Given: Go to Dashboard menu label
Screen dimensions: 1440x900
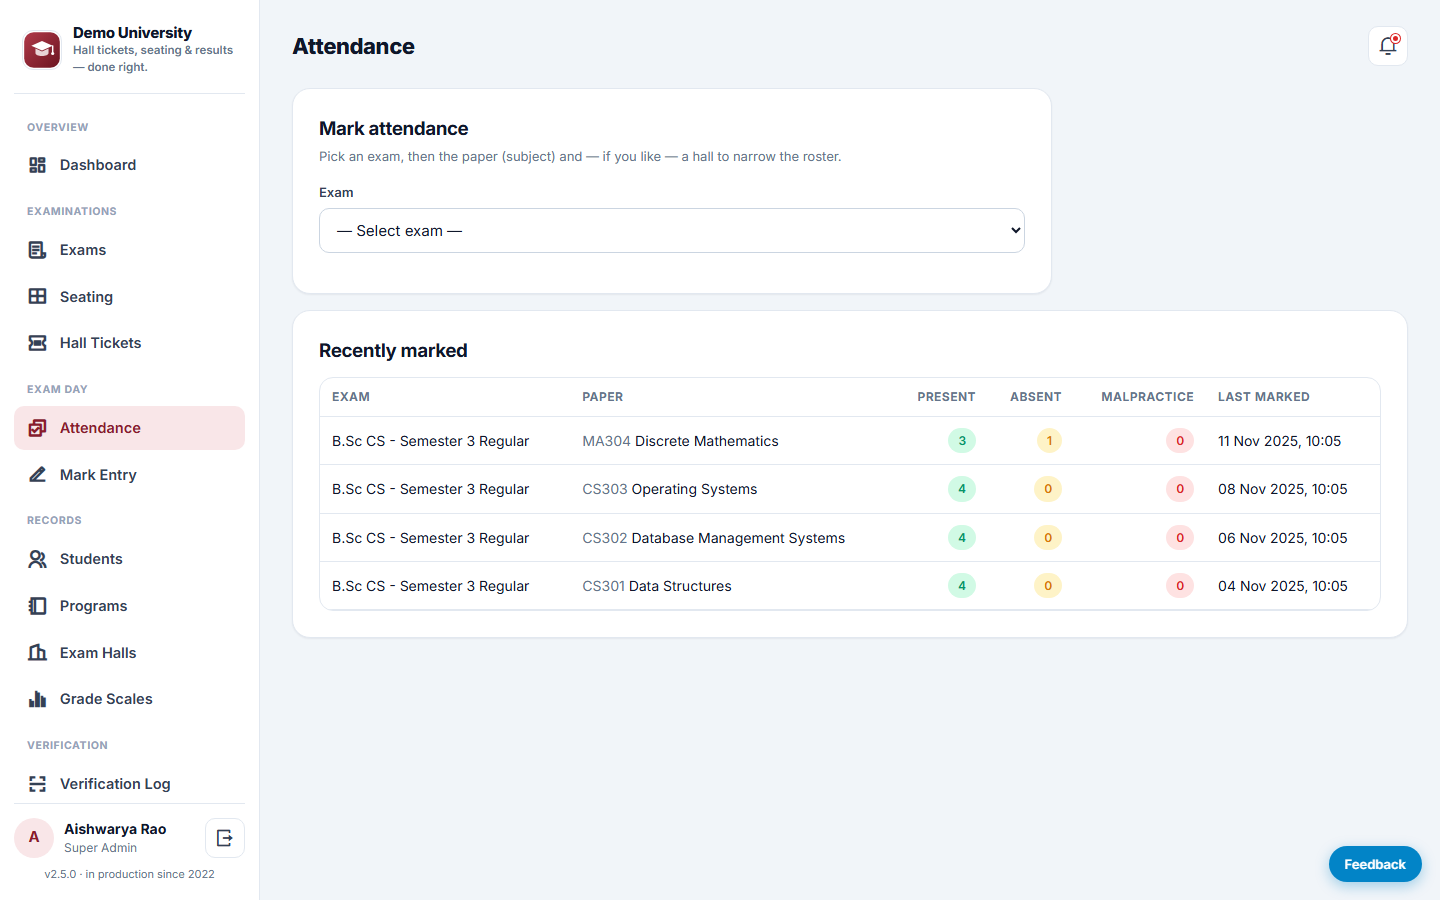Looking at the screenshot, I should pos(98,165).
